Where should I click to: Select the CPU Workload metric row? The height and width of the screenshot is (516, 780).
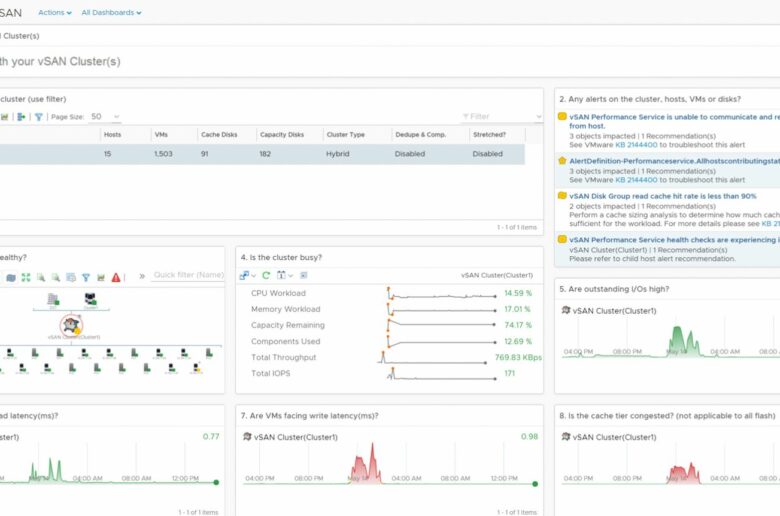point(390,294)
